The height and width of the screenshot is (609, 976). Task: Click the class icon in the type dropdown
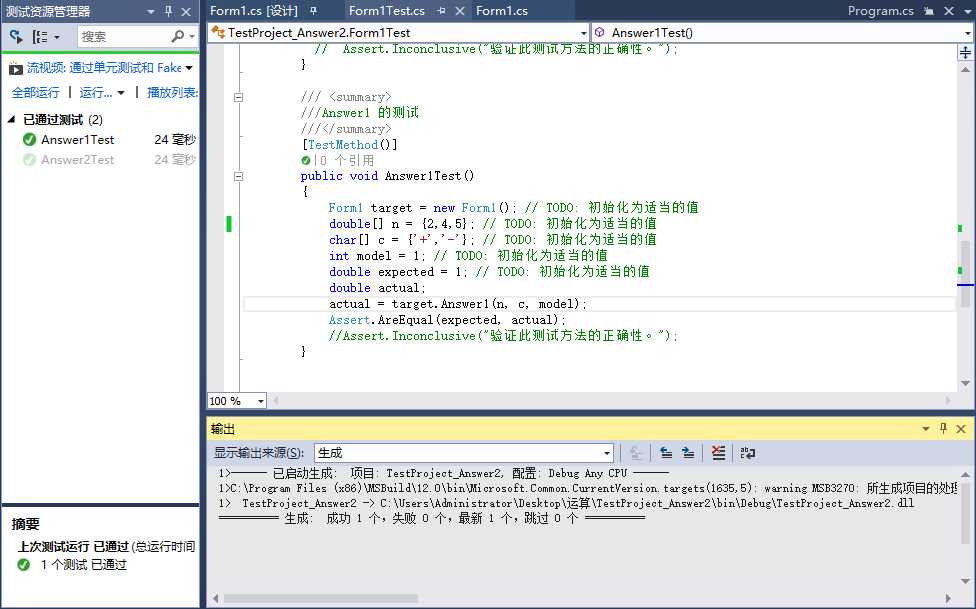pos(218,32)
